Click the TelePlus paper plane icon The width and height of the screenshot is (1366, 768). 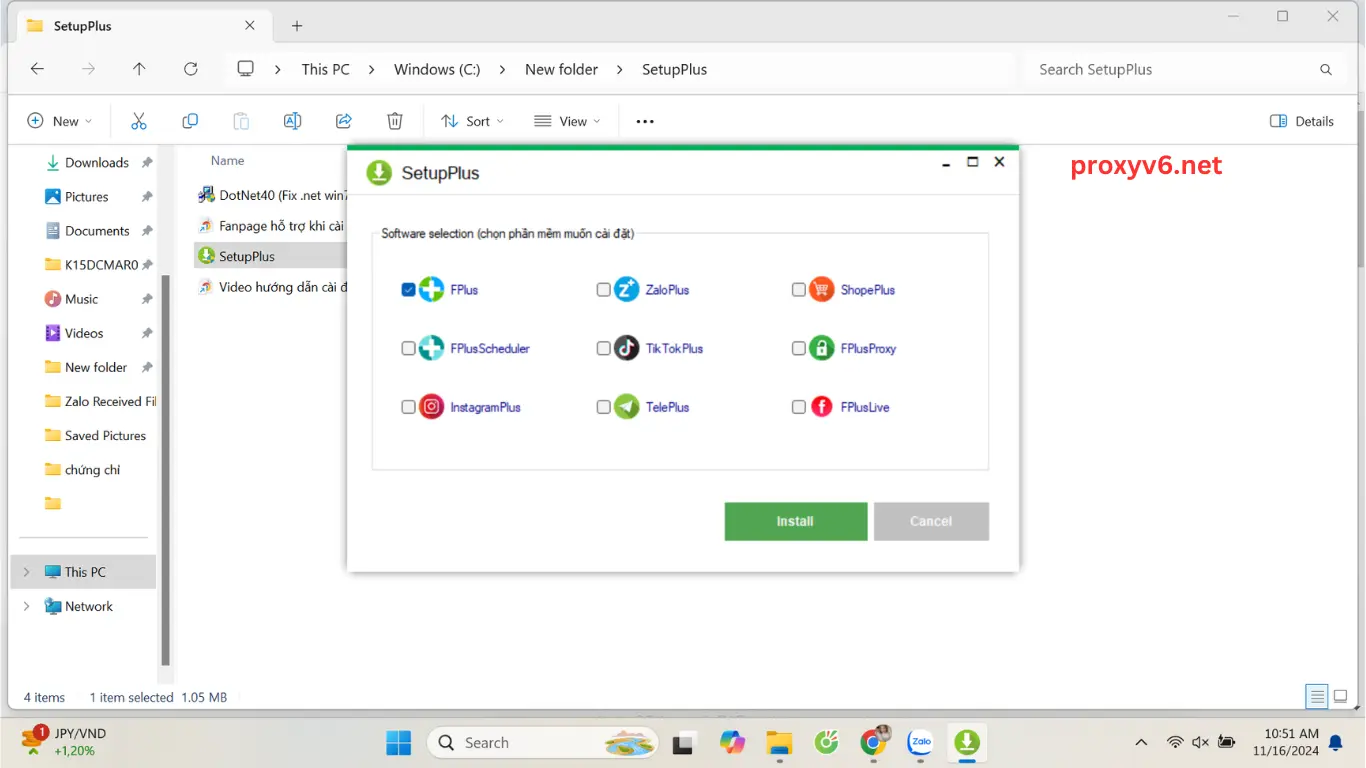pyautogui.click(x=626, y=407)
